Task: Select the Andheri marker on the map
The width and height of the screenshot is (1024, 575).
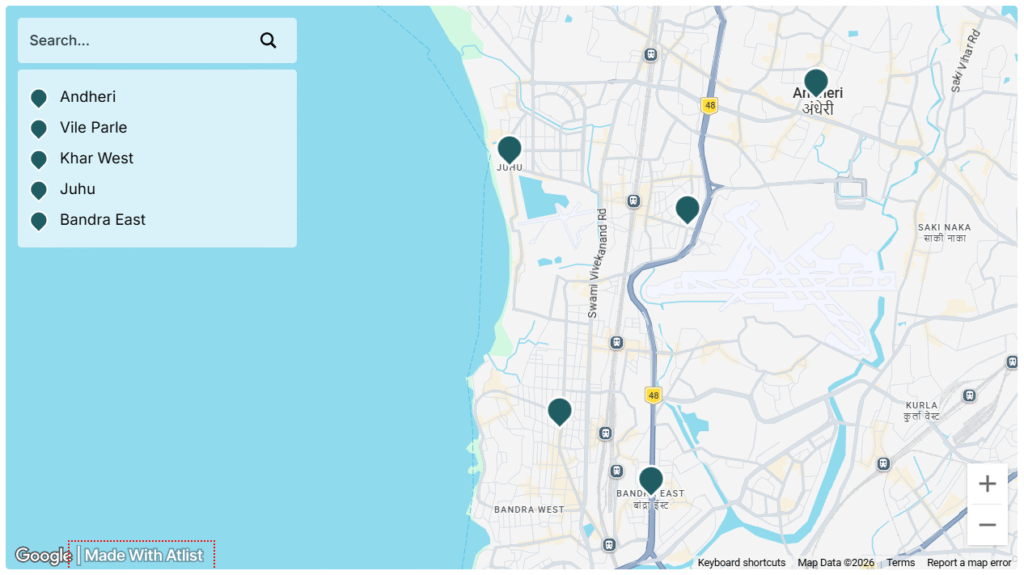Action: click(x=816, y=82)
